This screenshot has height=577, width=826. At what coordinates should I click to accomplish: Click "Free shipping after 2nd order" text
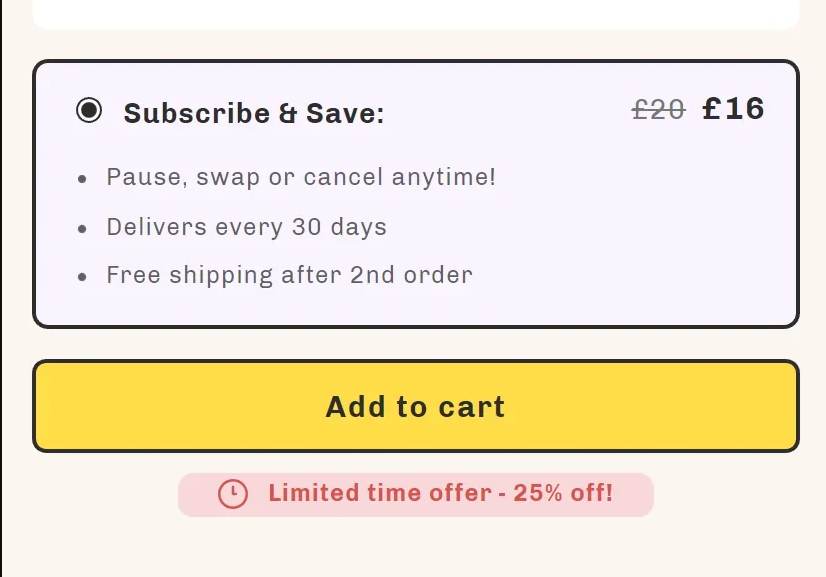[x=290, y=275]
